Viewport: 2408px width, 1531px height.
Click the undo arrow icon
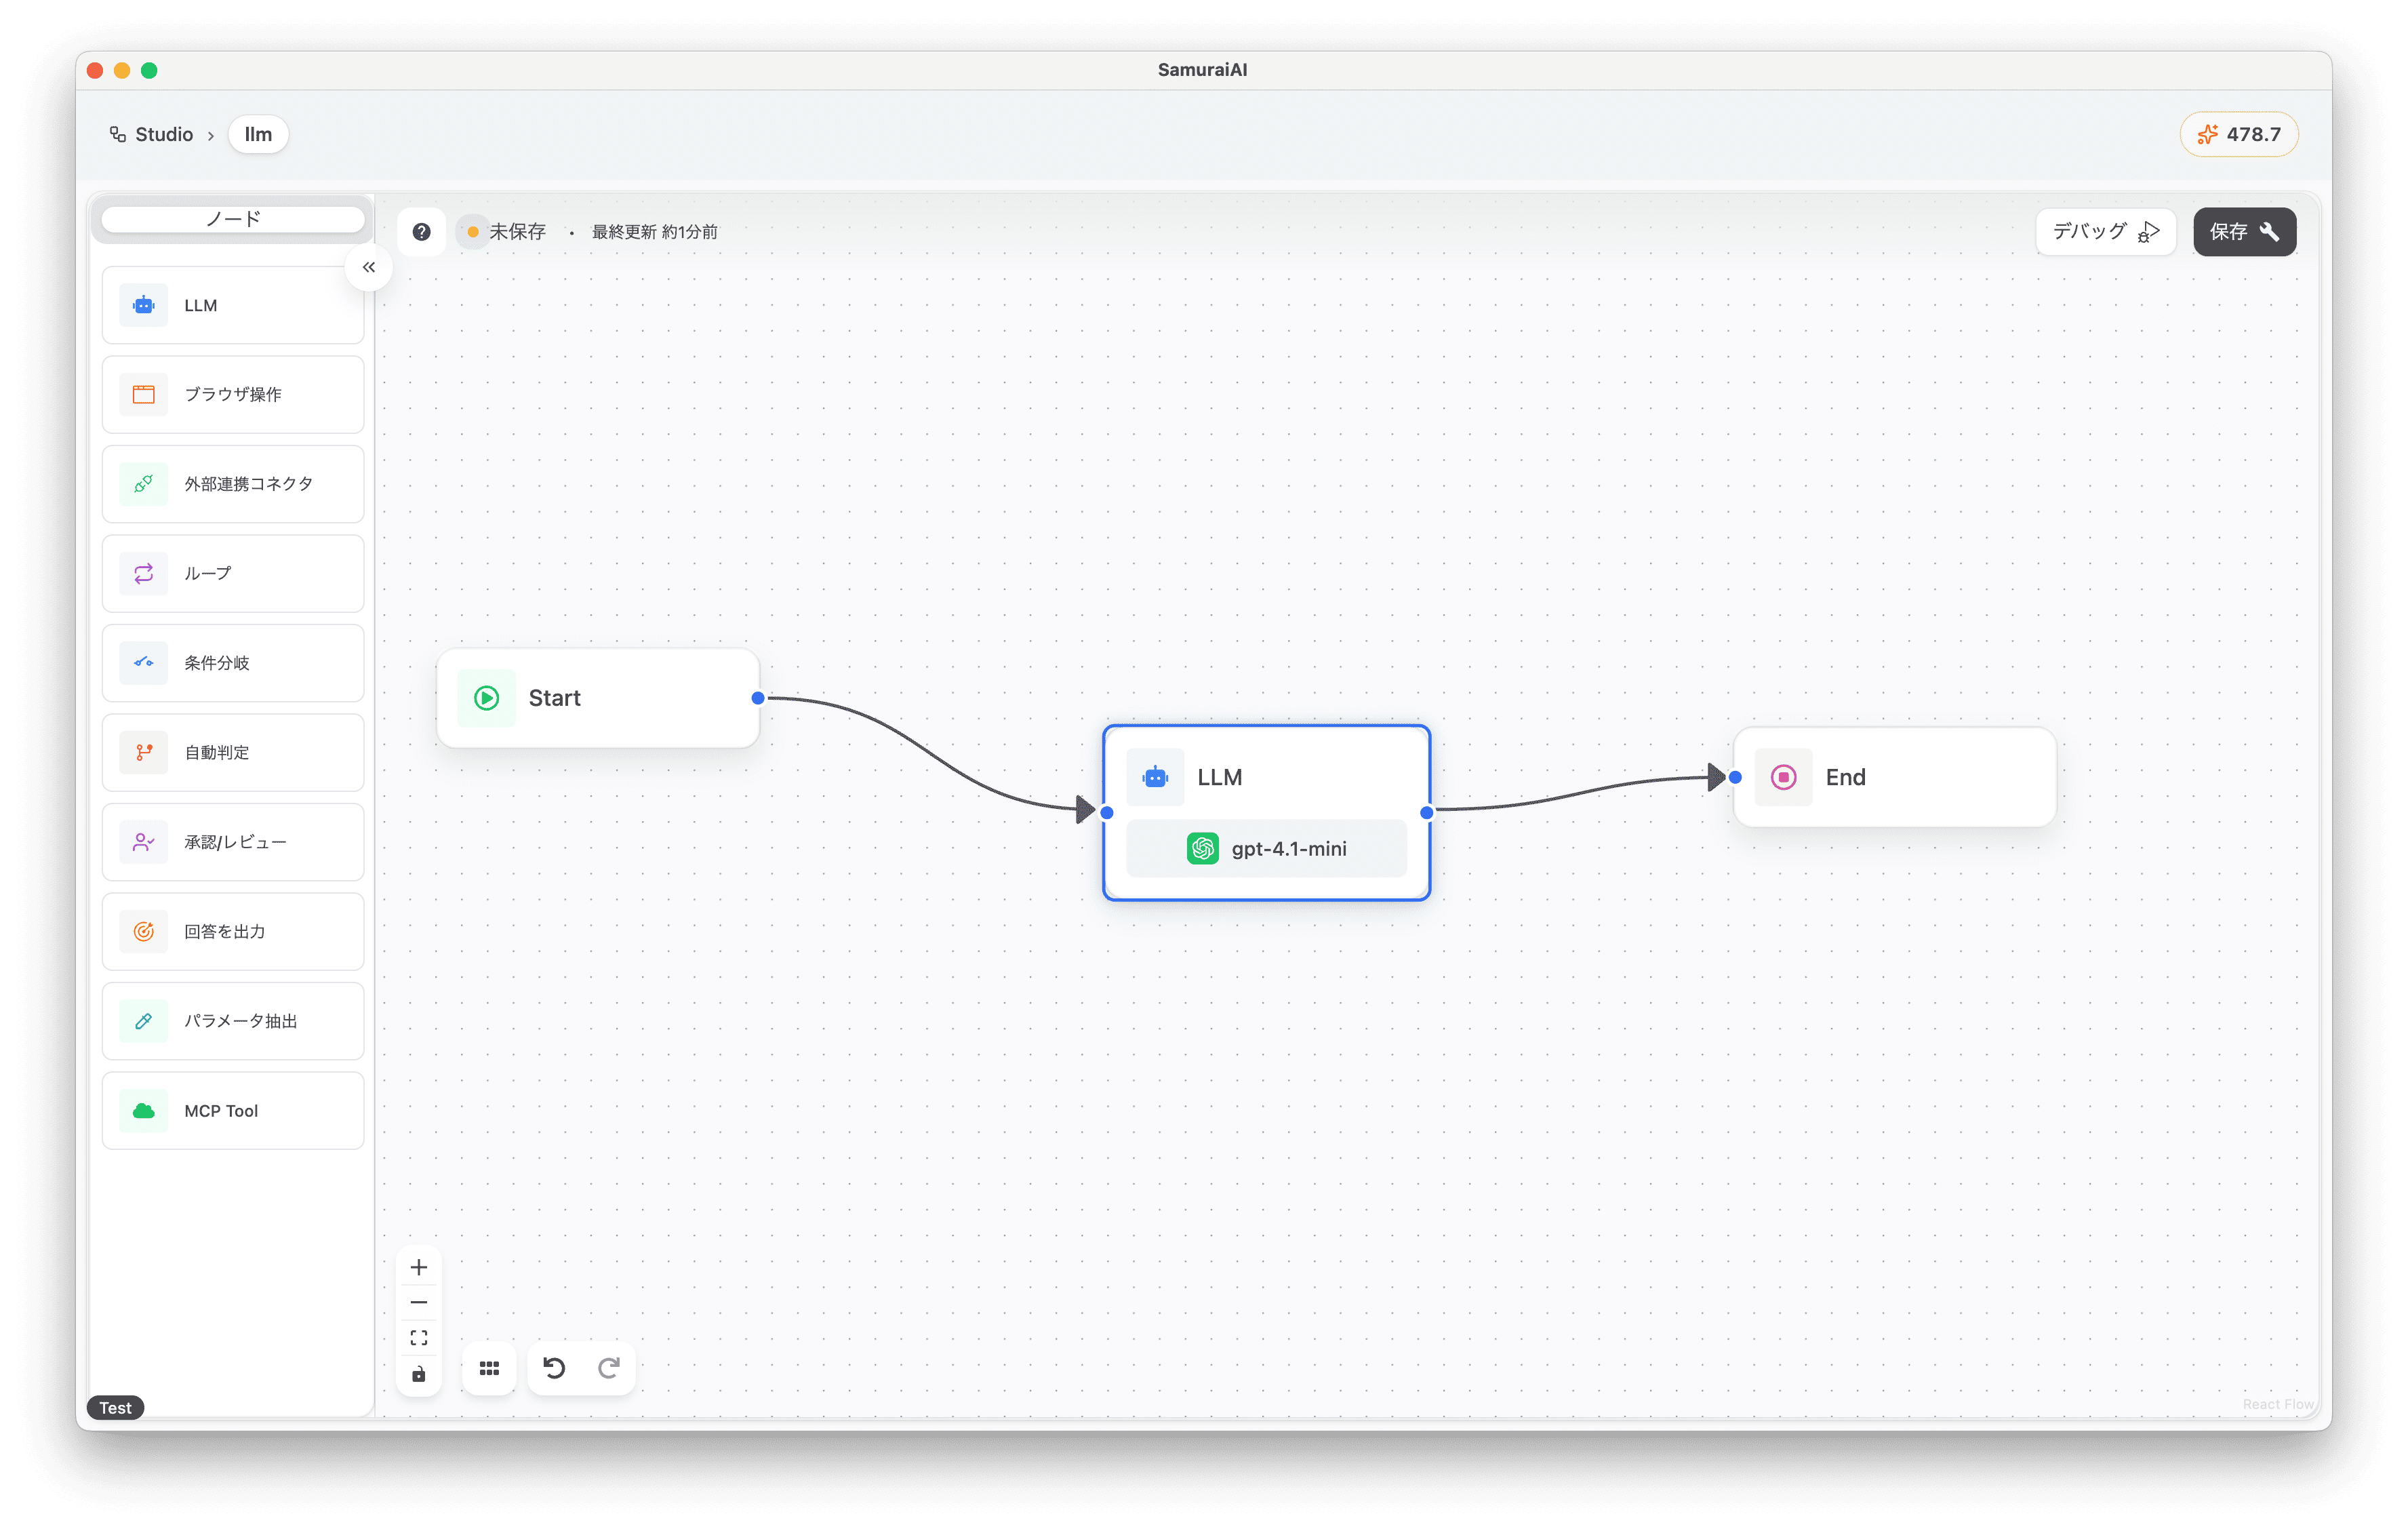[554, 1368]
